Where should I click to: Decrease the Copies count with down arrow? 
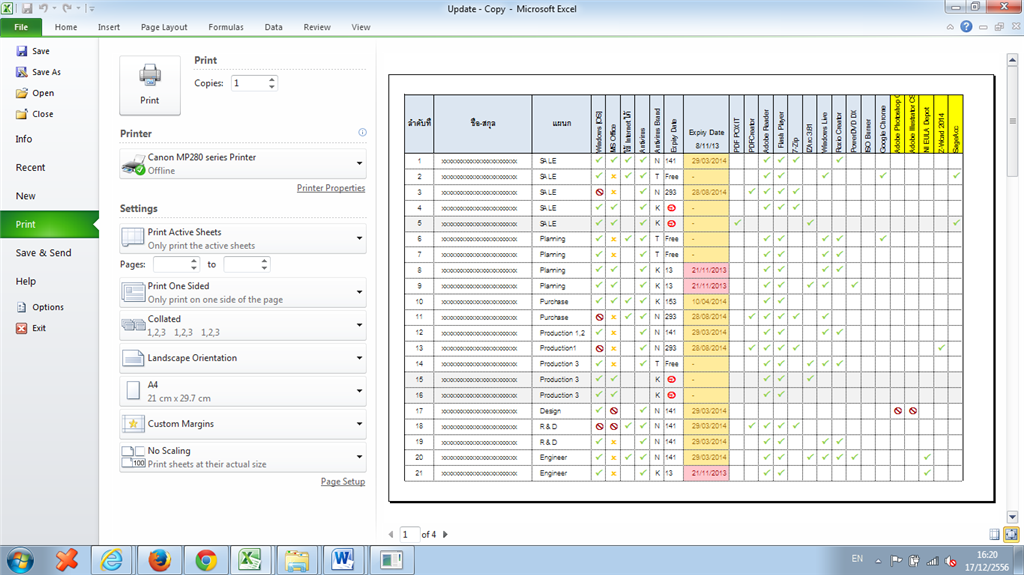click(x=272, y=87)
